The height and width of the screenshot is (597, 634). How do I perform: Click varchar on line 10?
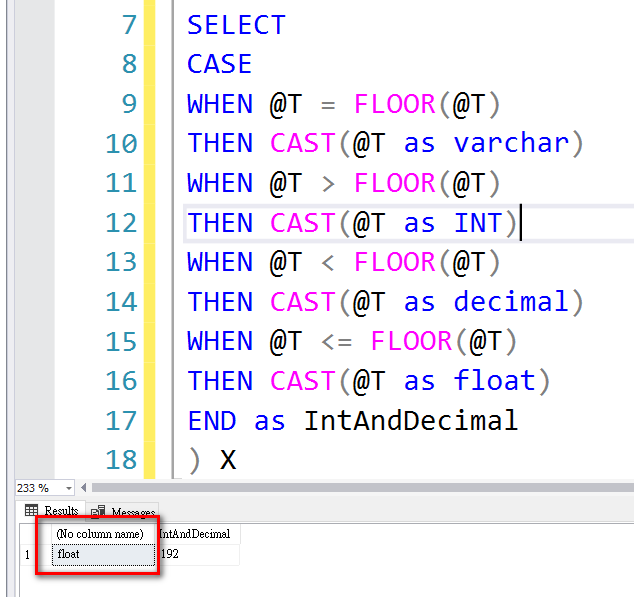[x=511, y=143]
